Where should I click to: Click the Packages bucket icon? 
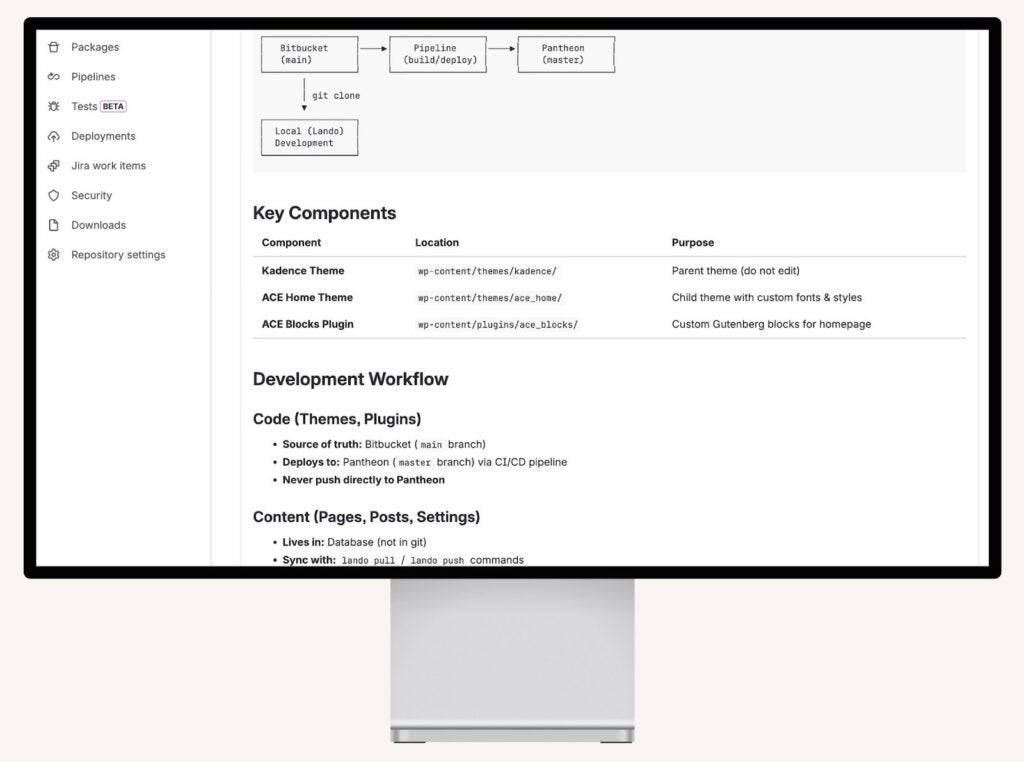pos(54,47)
